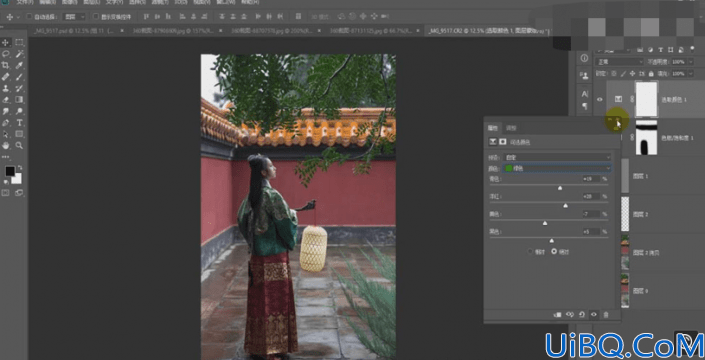
Task: Click the Magenta slider handle
Action: coord(565,205)
